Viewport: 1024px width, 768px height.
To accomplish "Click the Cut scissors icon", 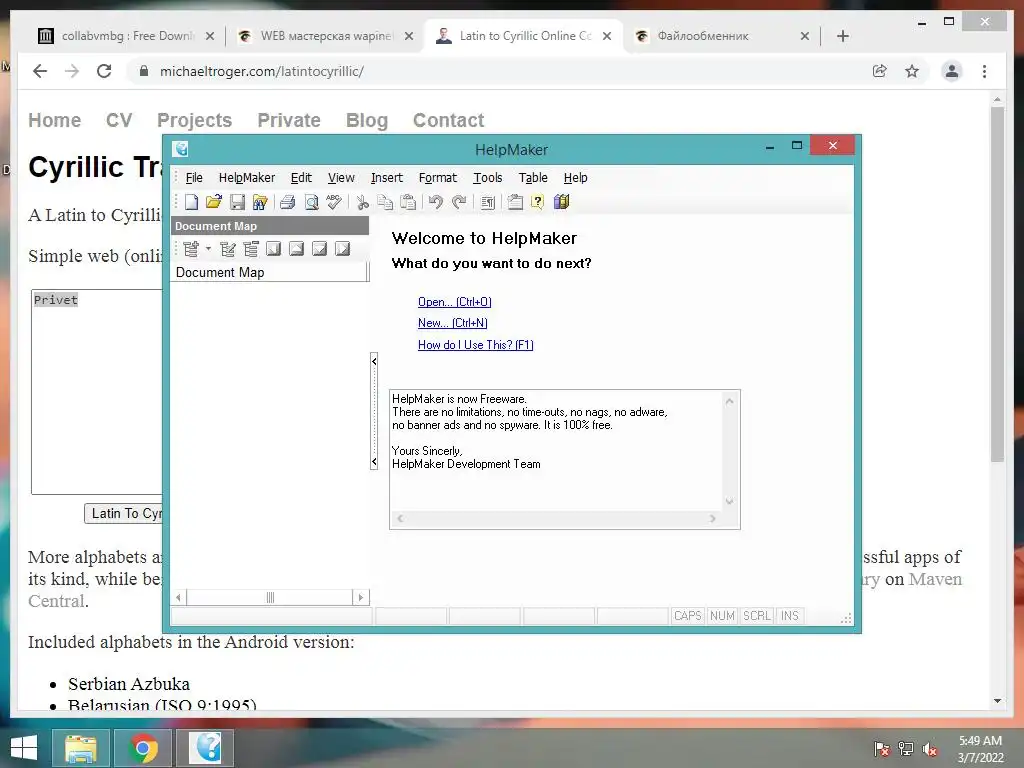I will tap(362, 202).
